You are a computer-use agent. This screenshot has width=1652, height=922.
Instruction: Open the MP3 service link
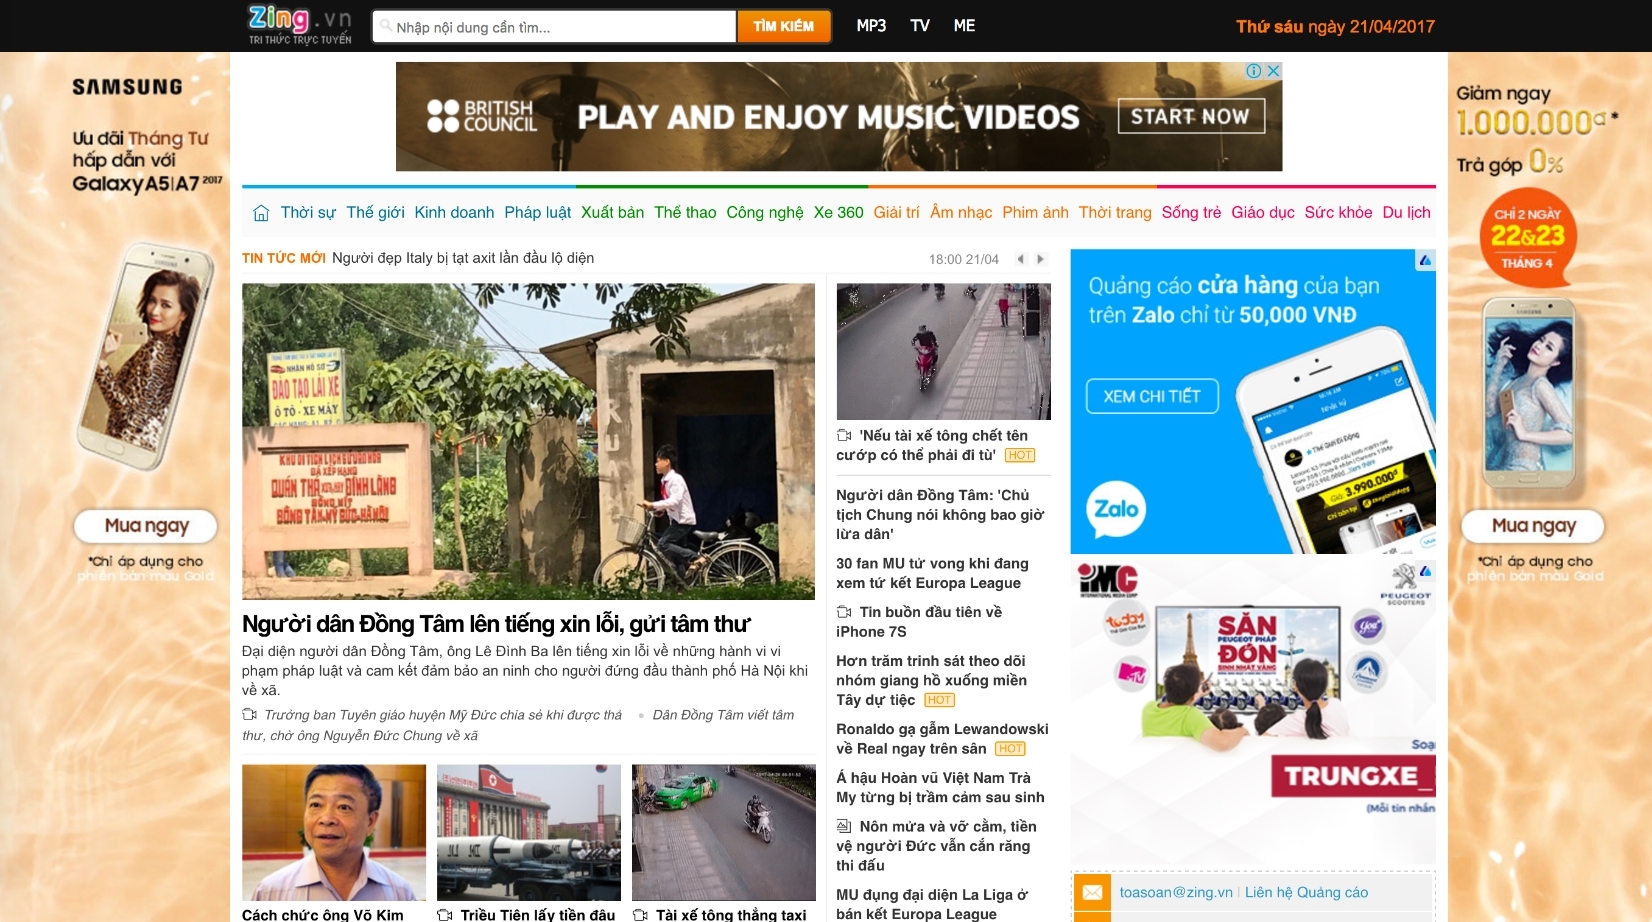(x=871, y=26)
